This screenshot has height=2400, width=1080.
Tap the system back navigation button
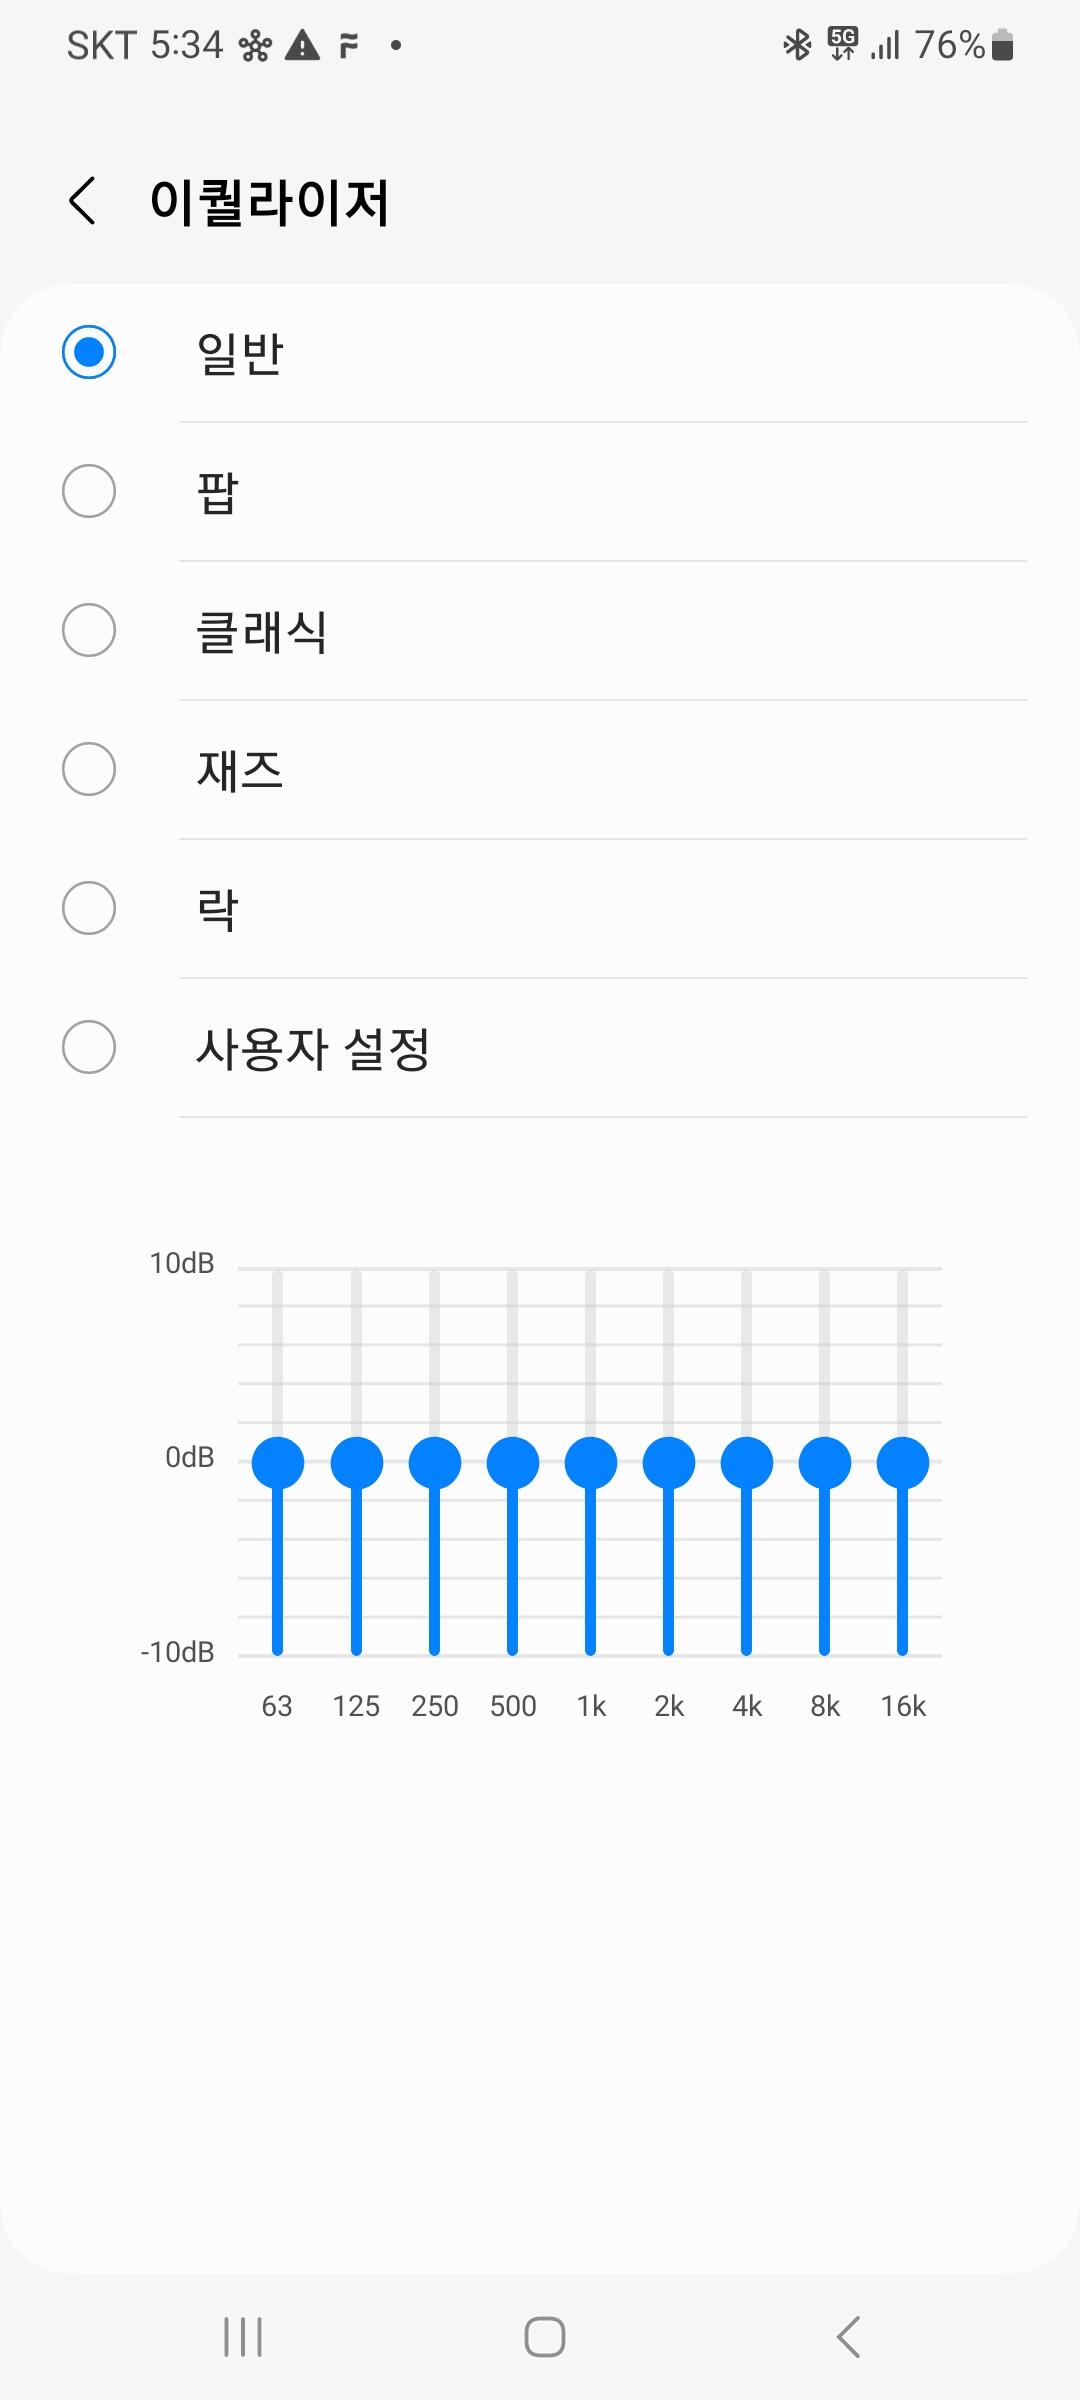(x=848, y=2337)
